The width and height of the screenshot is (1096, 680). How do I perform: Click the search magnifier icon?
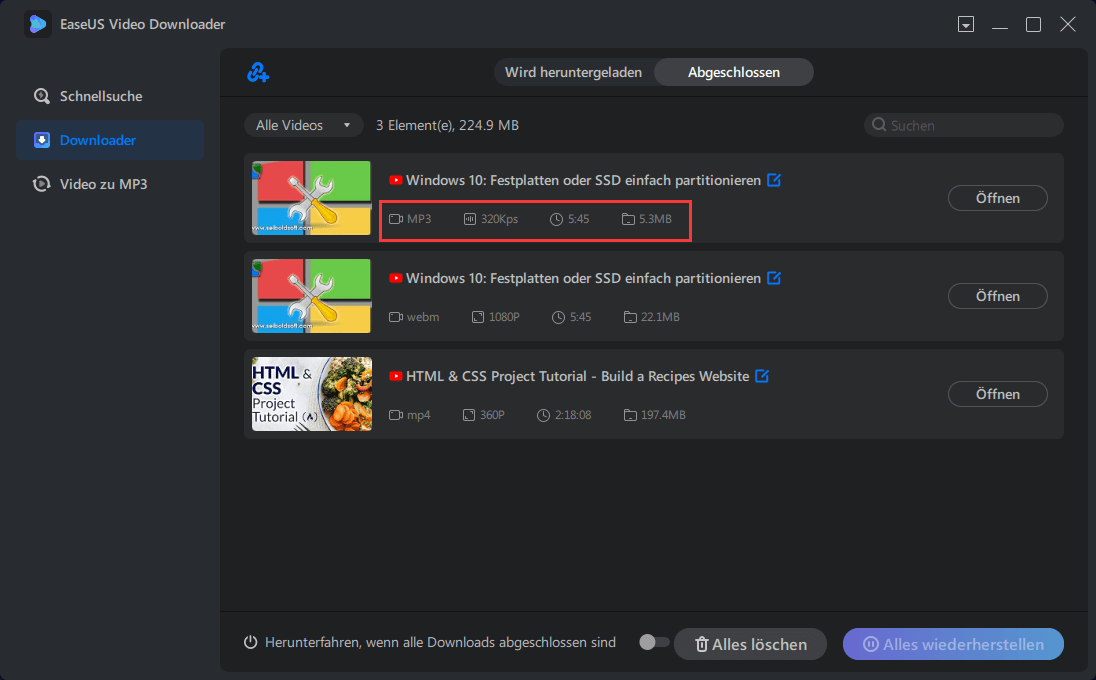[x=879, y=124]
